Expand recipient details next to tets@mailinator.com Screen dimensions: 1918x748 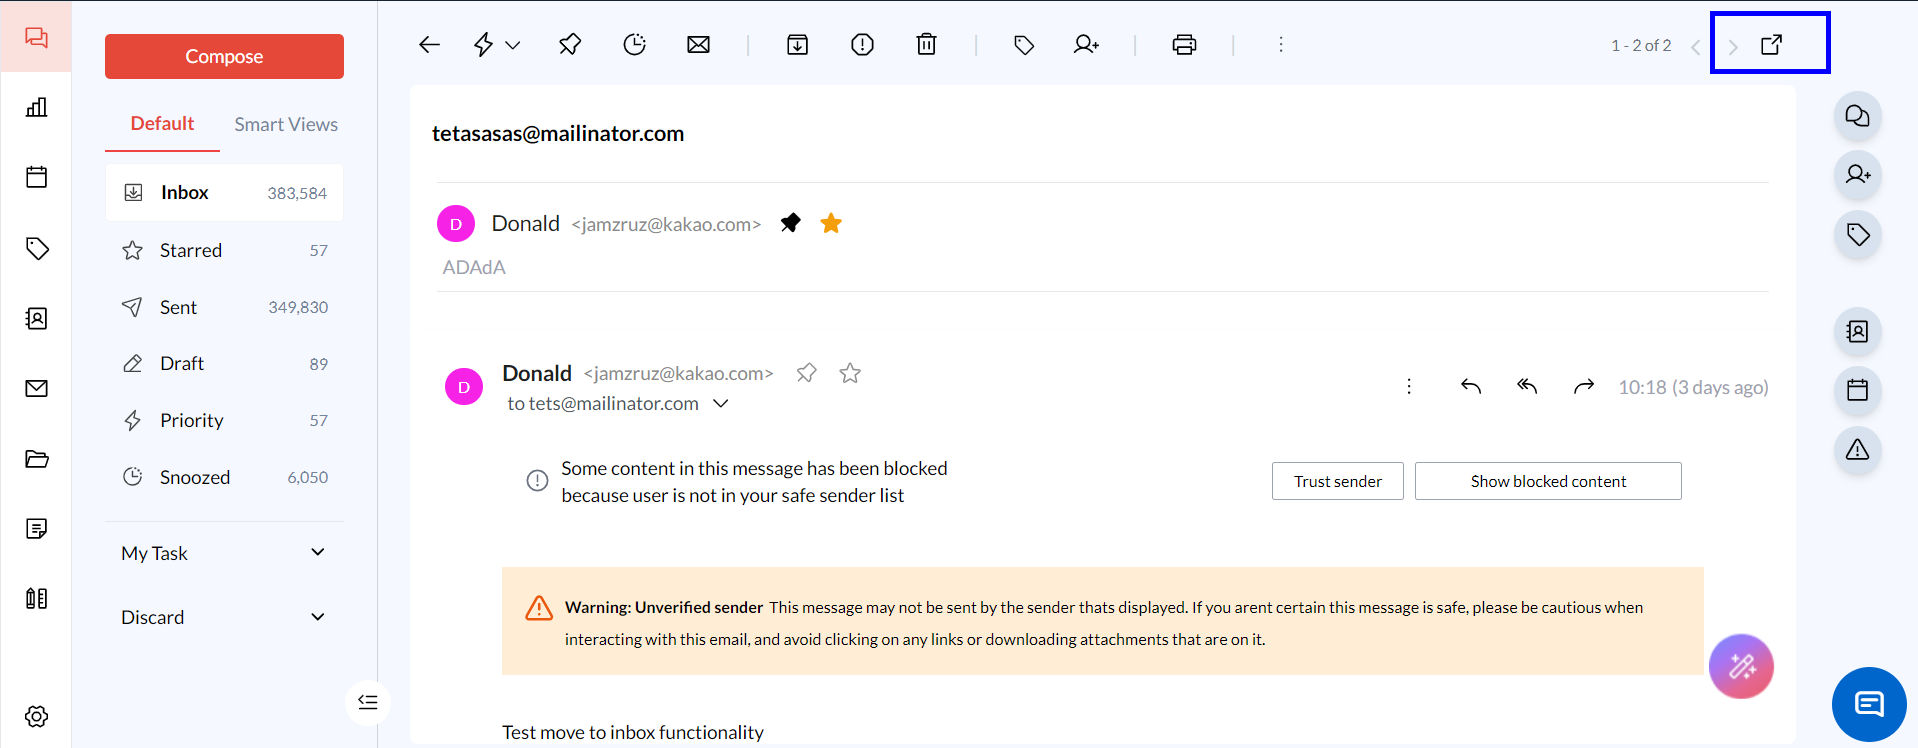721,403
